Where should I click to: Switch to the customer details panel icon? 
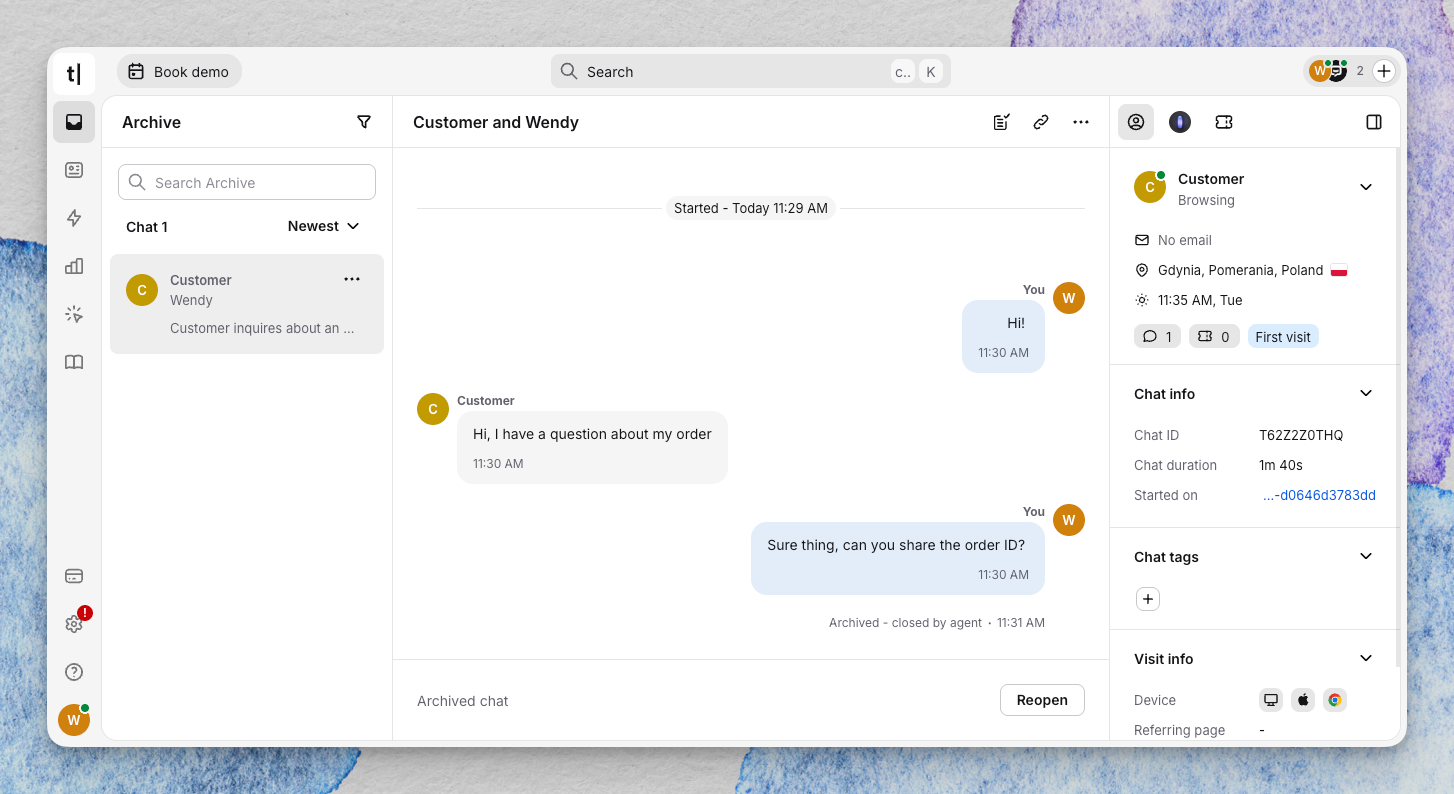(x=1136, y=122)
